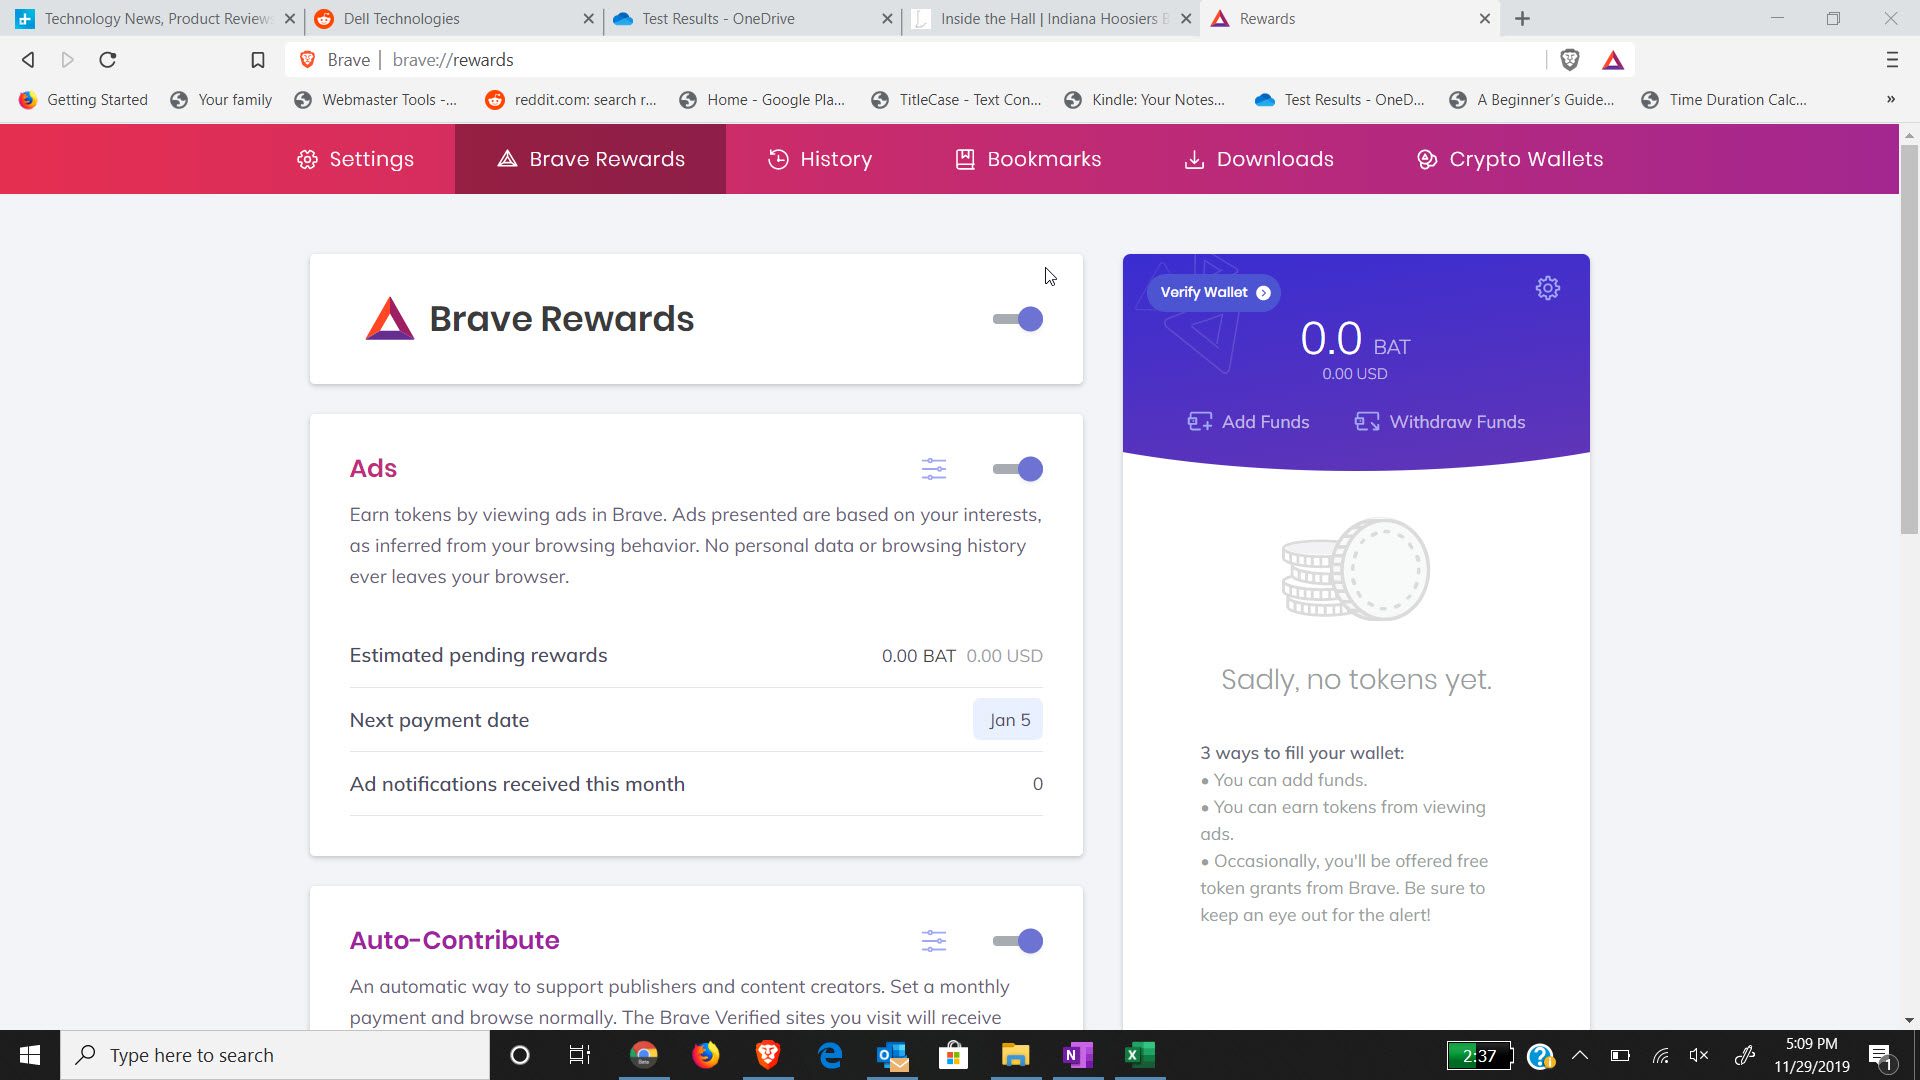Click the Brave Shields lion icon

click(x=1569, y=60)
